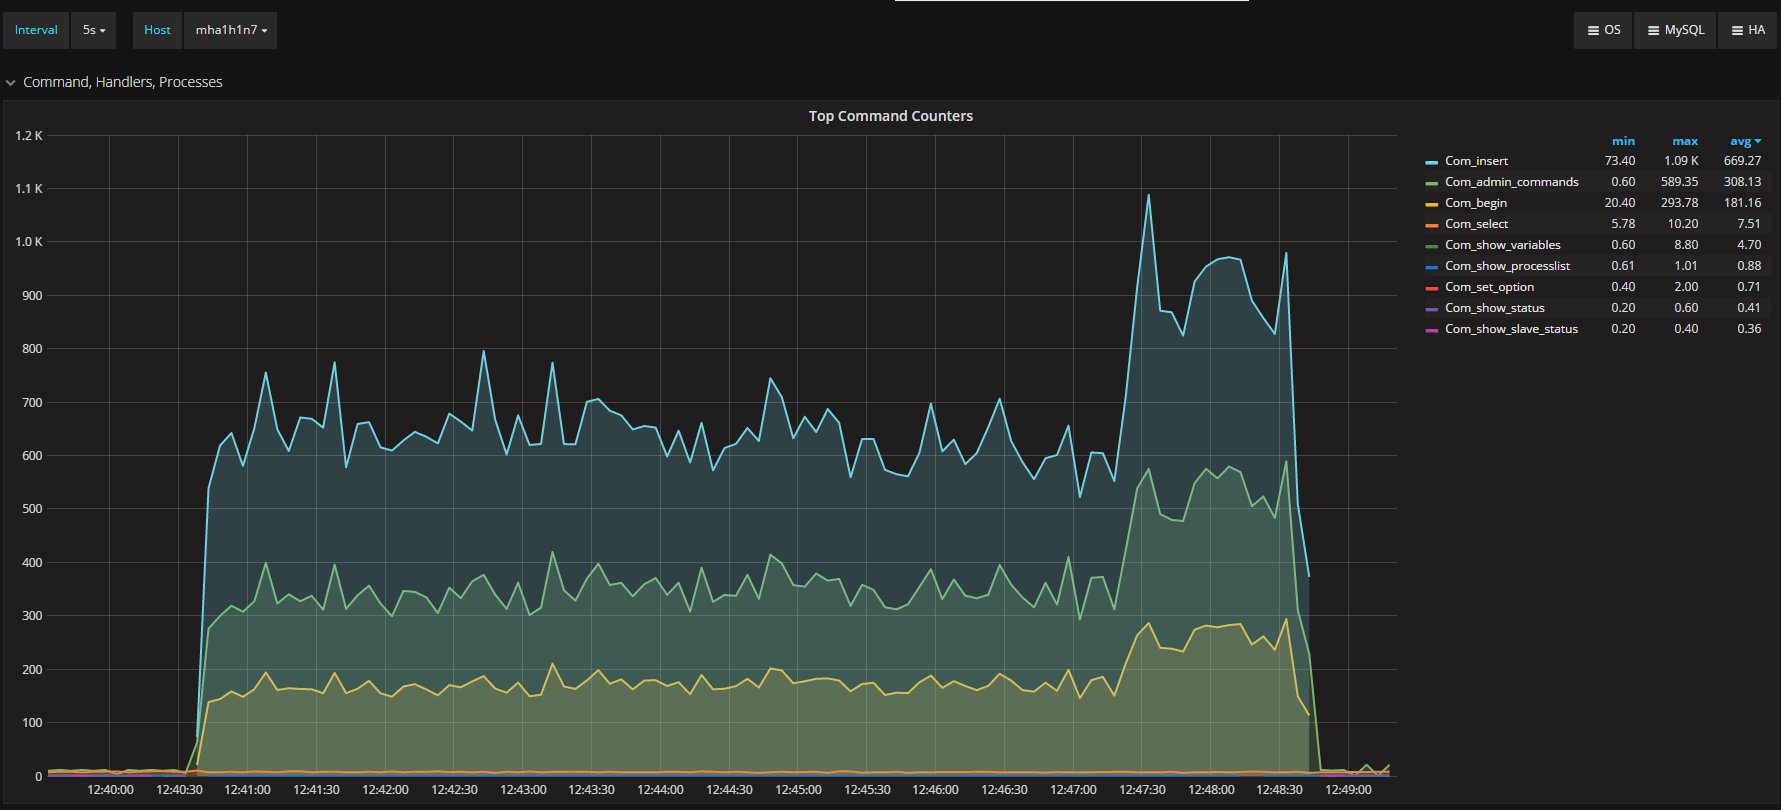Toggle the Com_insert series in legend
Screen dimensions: 1781x810
tap(1476, 161)
